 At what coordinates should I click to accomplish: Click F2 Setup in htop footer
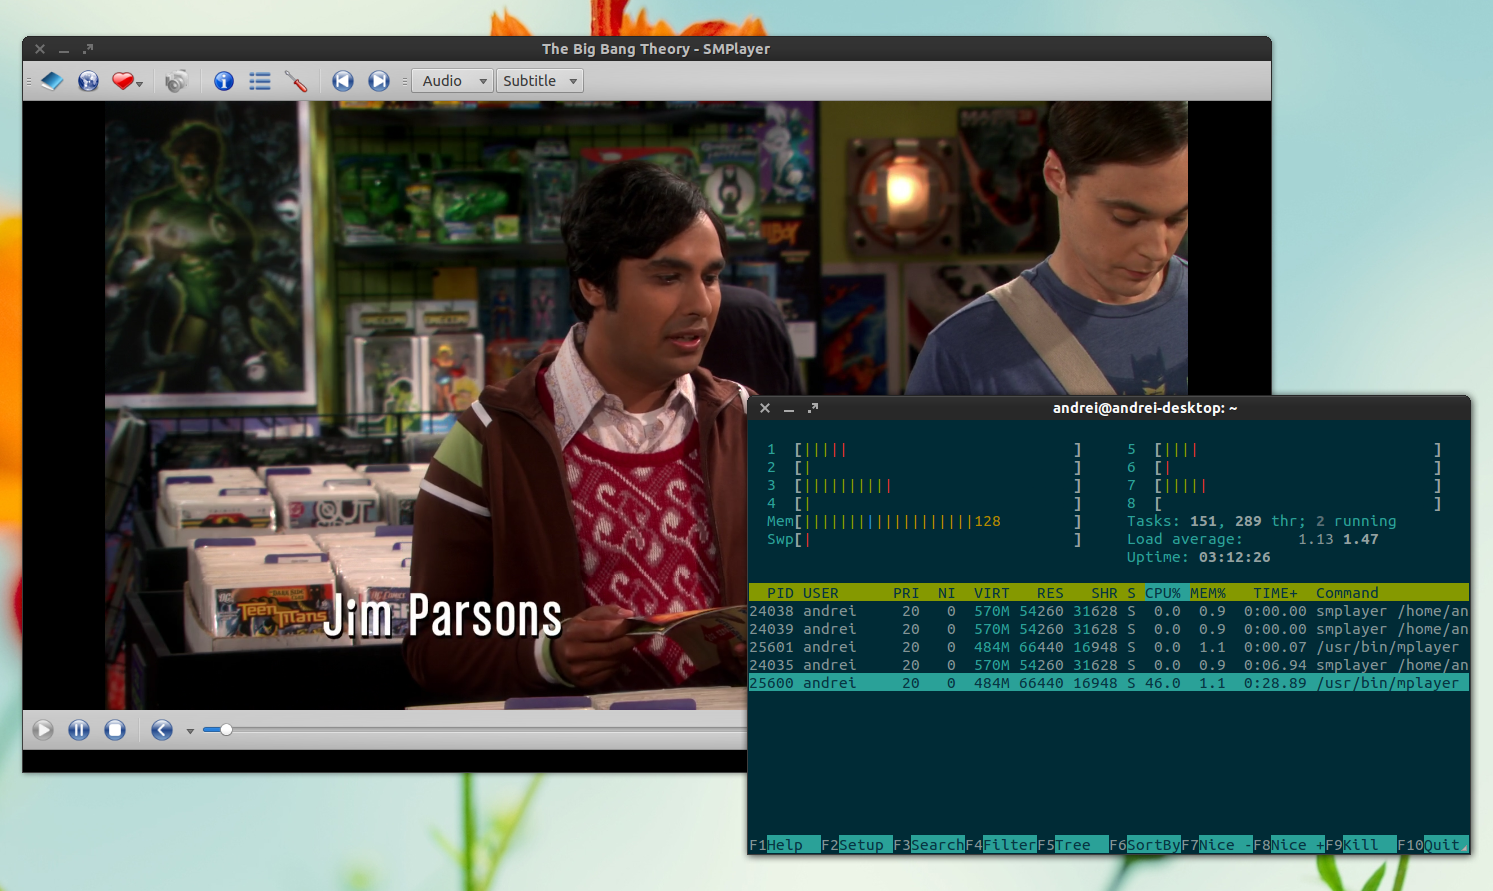[x=857, y=845]
